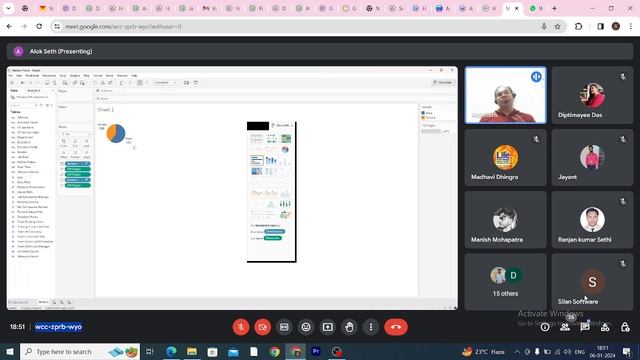
Task: Open Adobe Premiere Pro from taskbar
Action: [x=316, y=351]
